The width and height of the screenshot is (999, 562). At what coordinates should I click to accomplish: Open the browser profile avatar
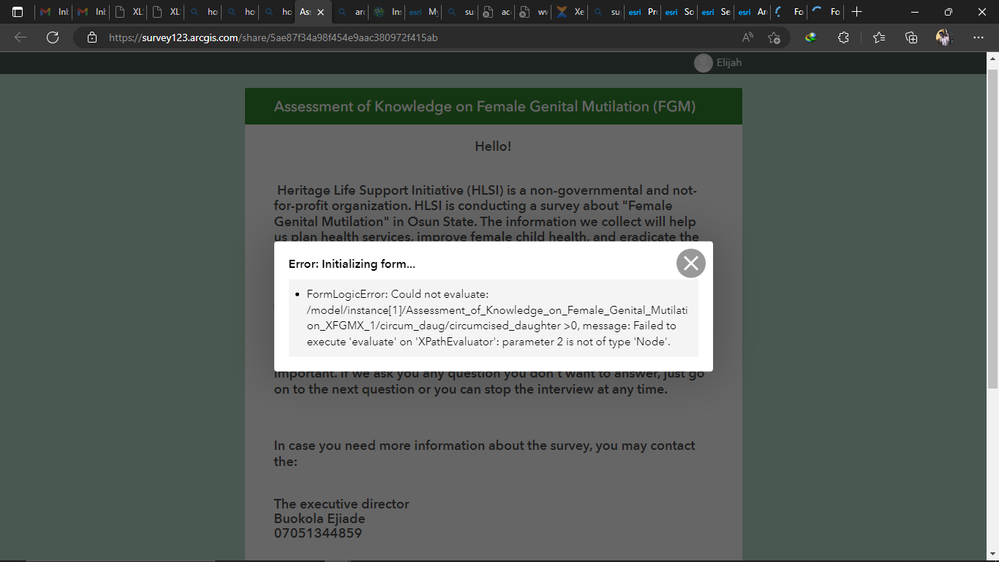943,38
